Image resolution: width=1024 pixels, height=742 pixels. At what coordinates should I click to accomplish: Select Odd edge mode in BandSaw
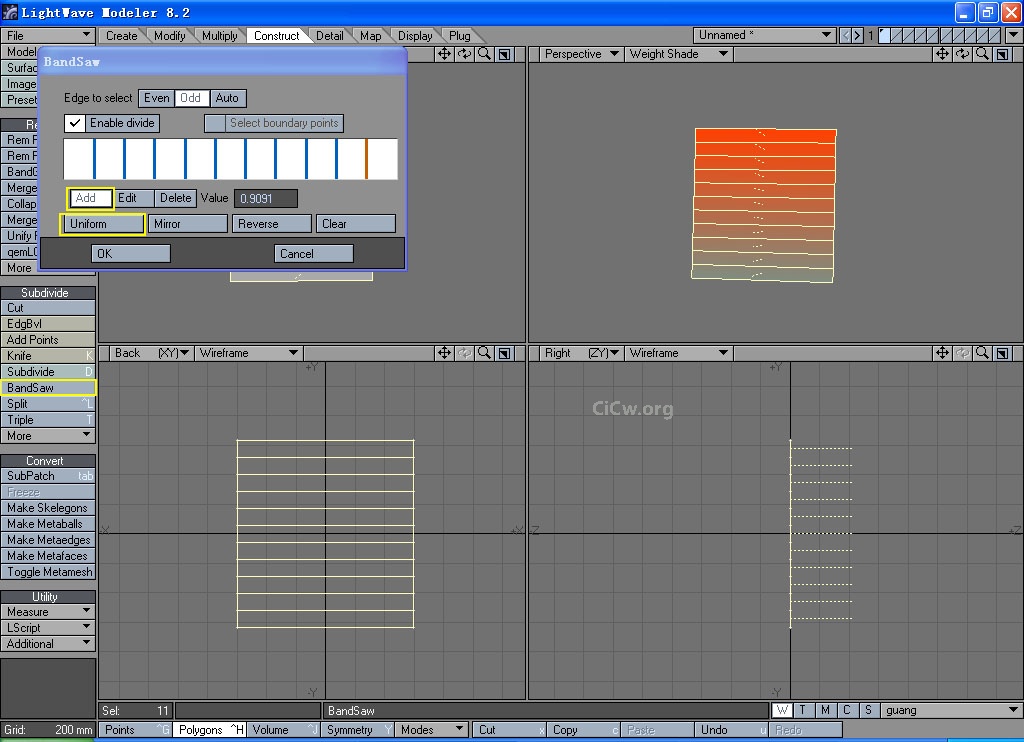coord(191,98)
